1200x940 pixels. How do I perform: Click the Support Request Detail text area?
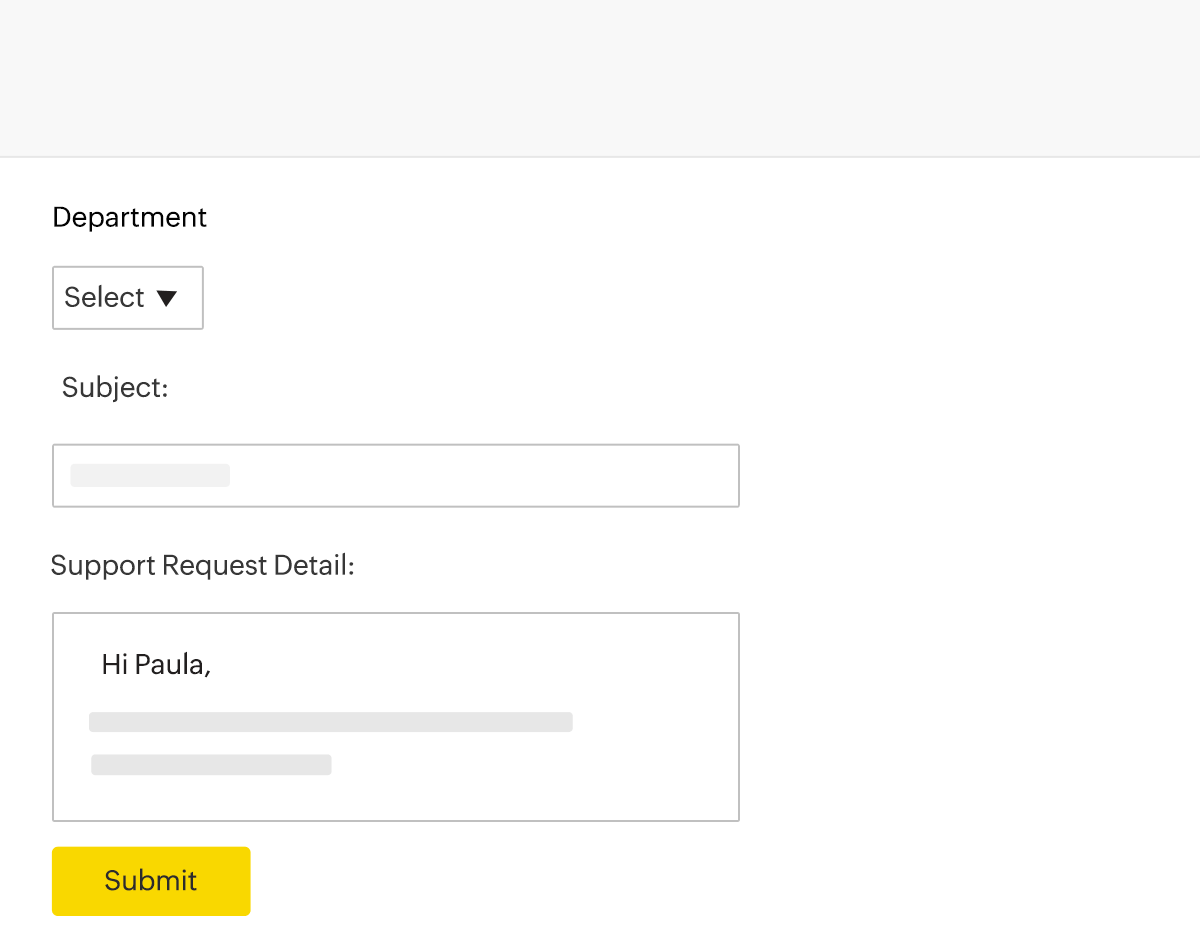click(x=395, y=717)
